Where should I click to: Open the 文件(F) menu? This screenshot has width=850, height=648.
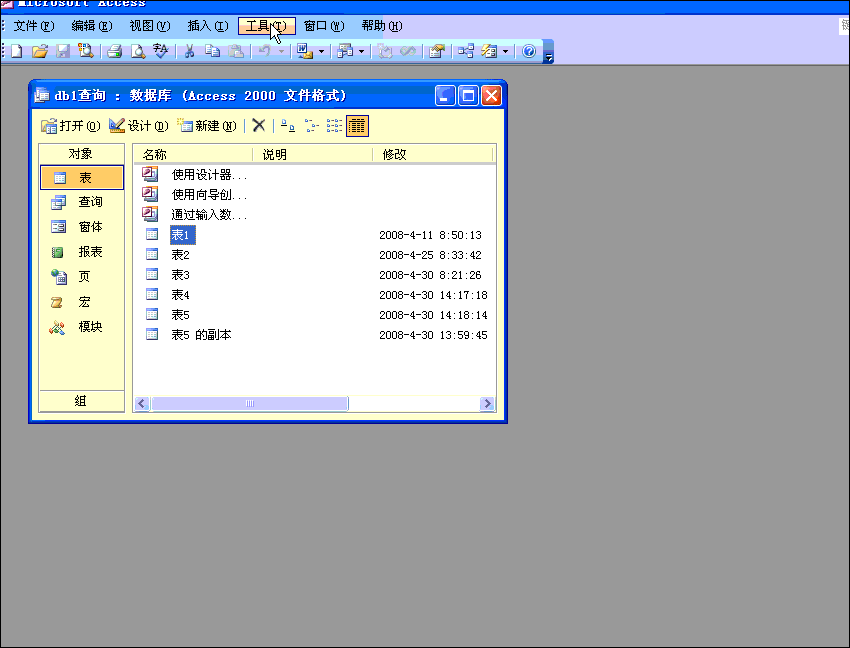(x=34, y=26)
